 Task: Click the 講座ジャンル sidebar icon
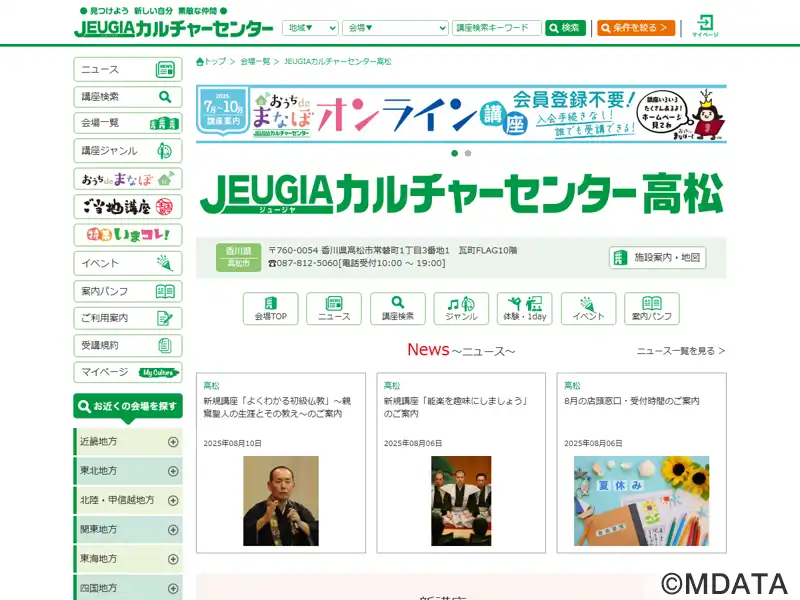click(164, 151)
